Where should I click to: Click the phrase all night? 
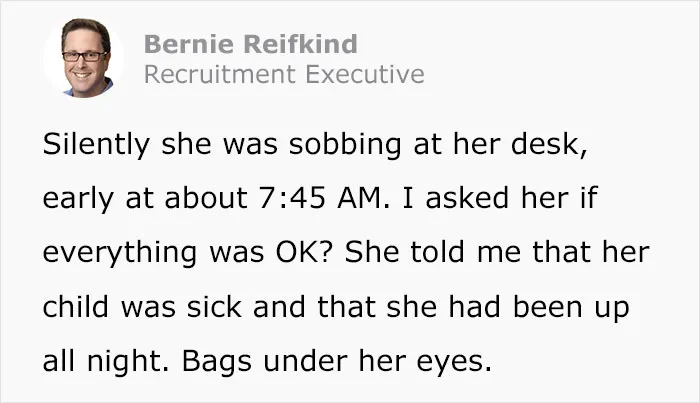(x=106, y=362)
